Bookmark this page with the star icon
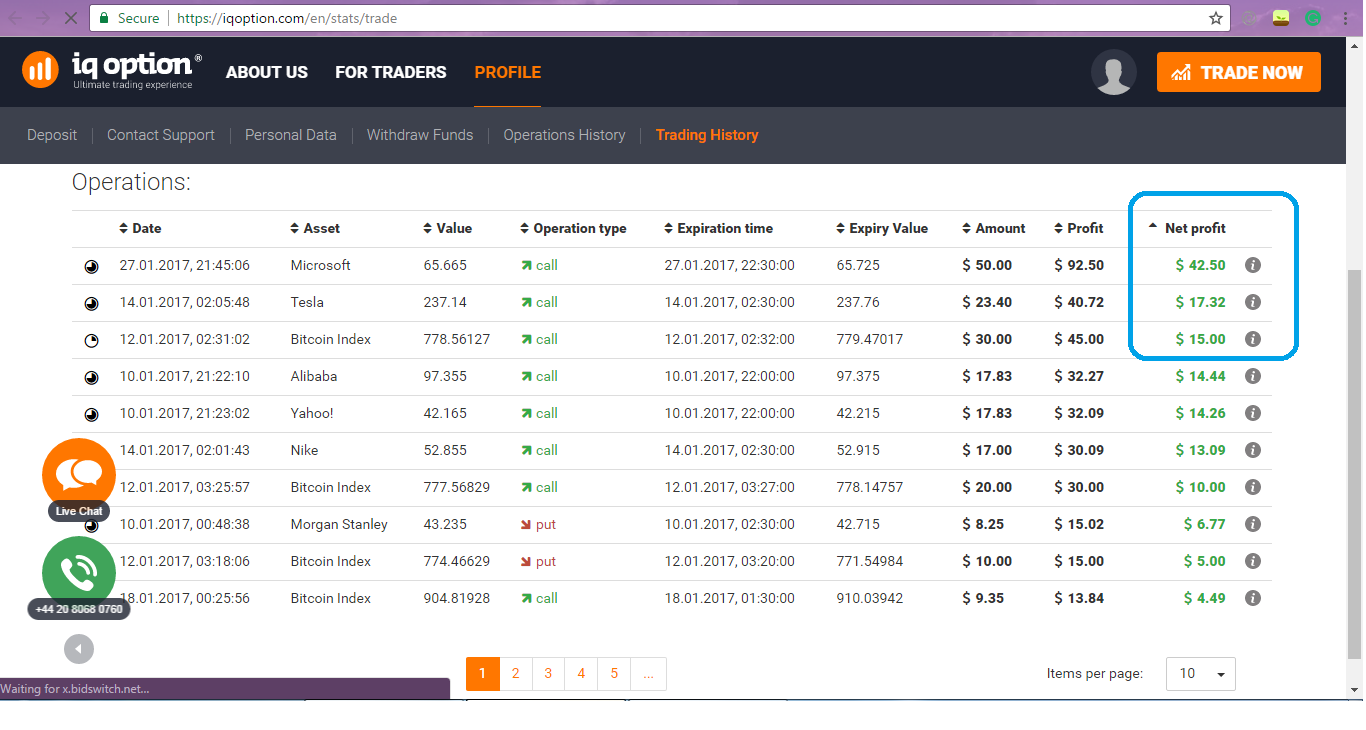Screen dimensions: 1366x730 pyautogui.click(x=1216, y=18)
